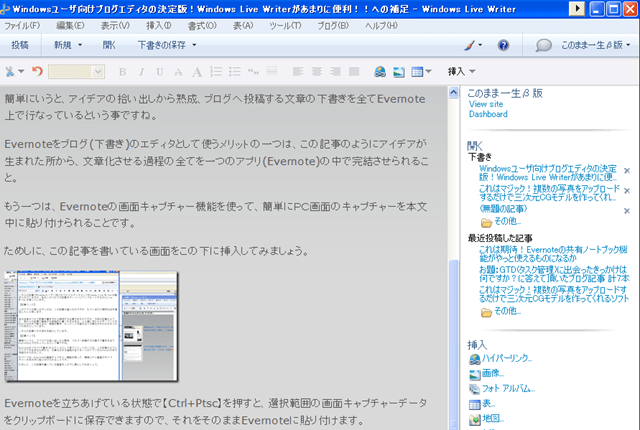This screenshot has height=430, width=640.
Task: Remove the Windows Live Writer draft entry
Action: 627,171
